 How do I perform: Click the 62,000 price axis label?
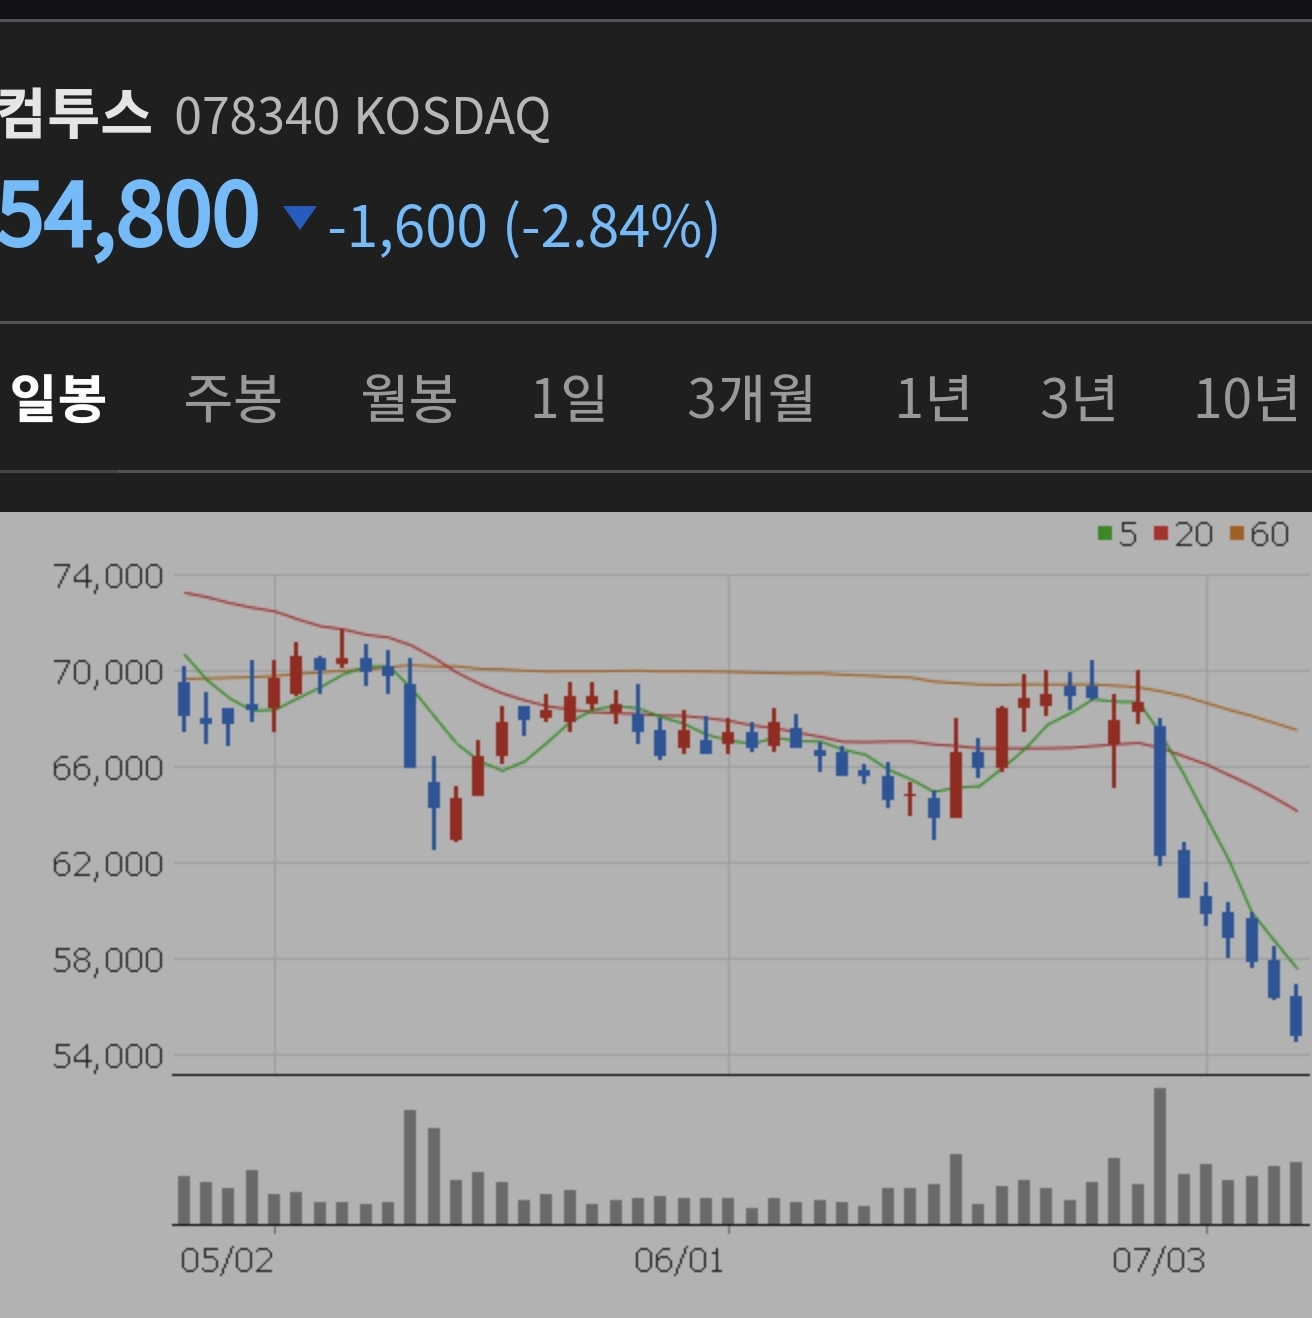tap(107, 864)
